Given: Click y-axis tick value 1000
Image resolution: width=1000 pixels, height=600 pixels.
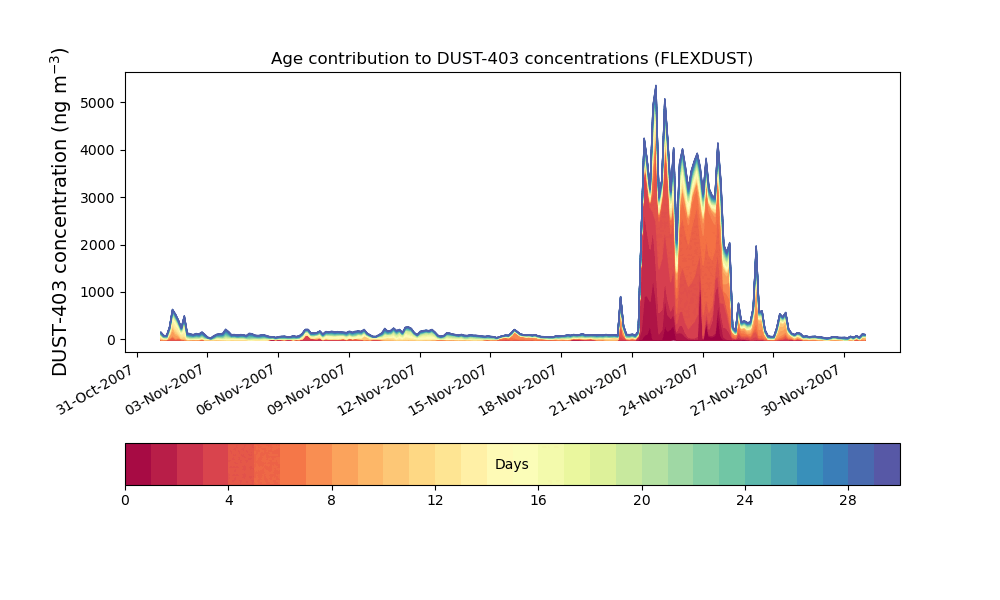Looking at the screenshot, I should (98, 293).
